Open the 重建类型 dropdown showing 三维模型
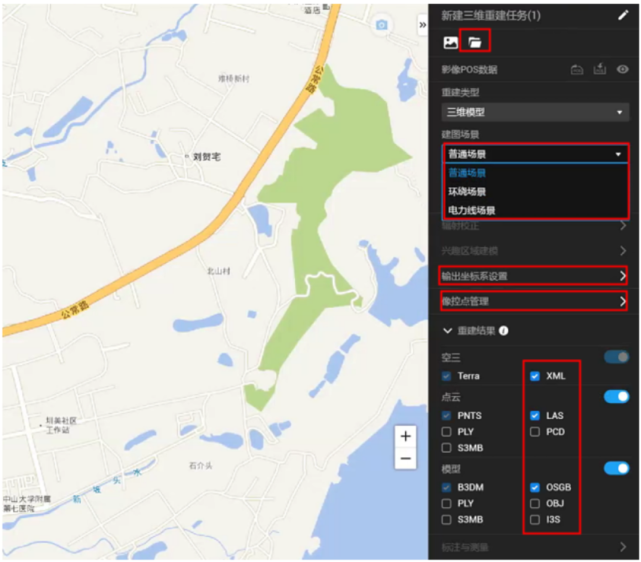 tap(535, 113)
